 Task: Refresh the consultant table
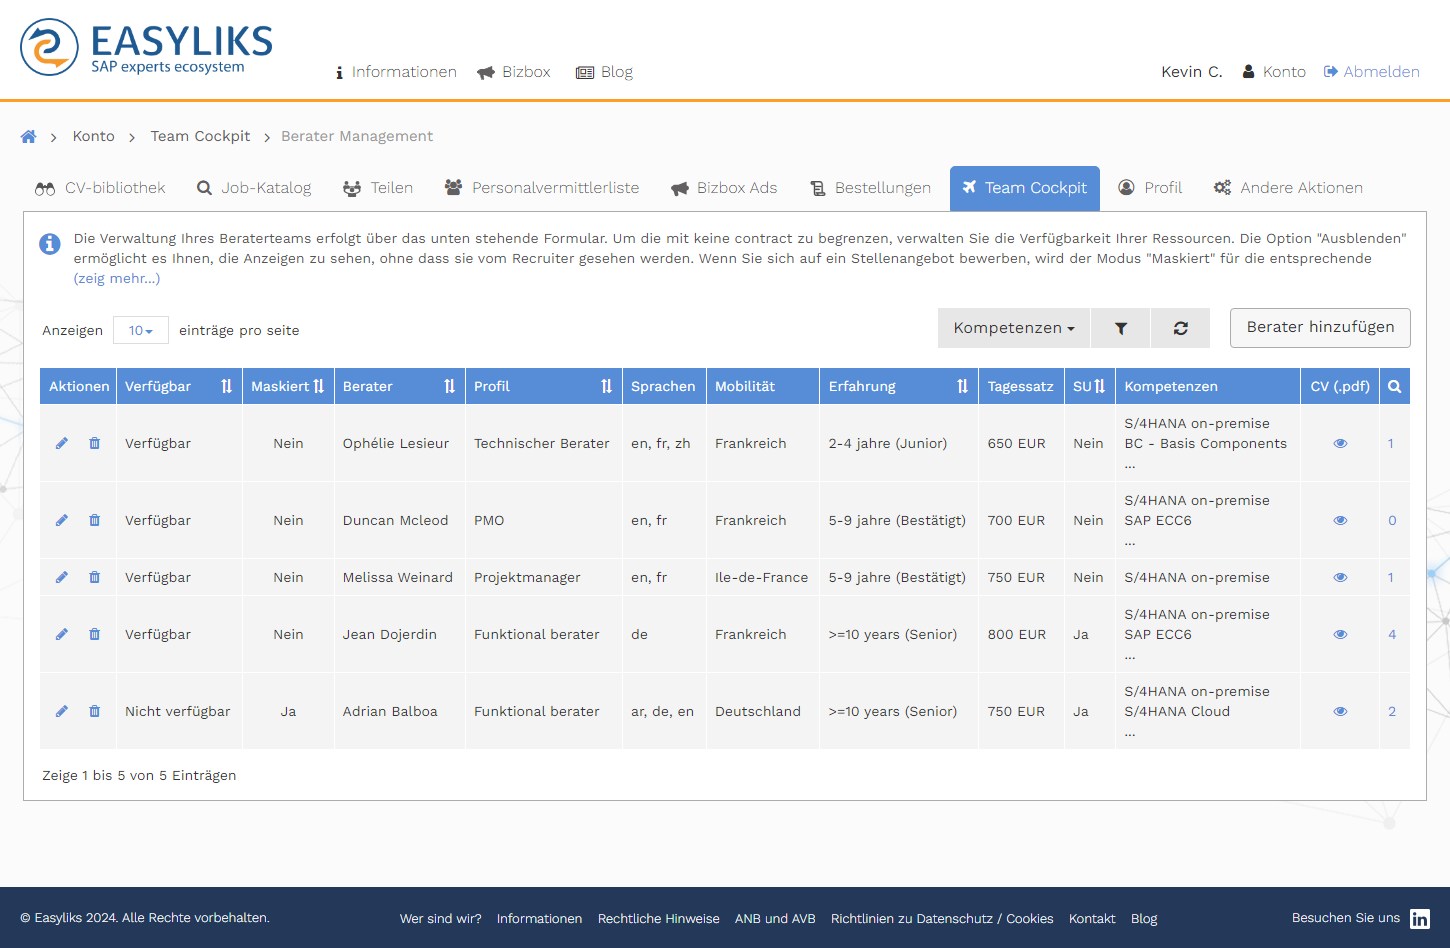1180,328
